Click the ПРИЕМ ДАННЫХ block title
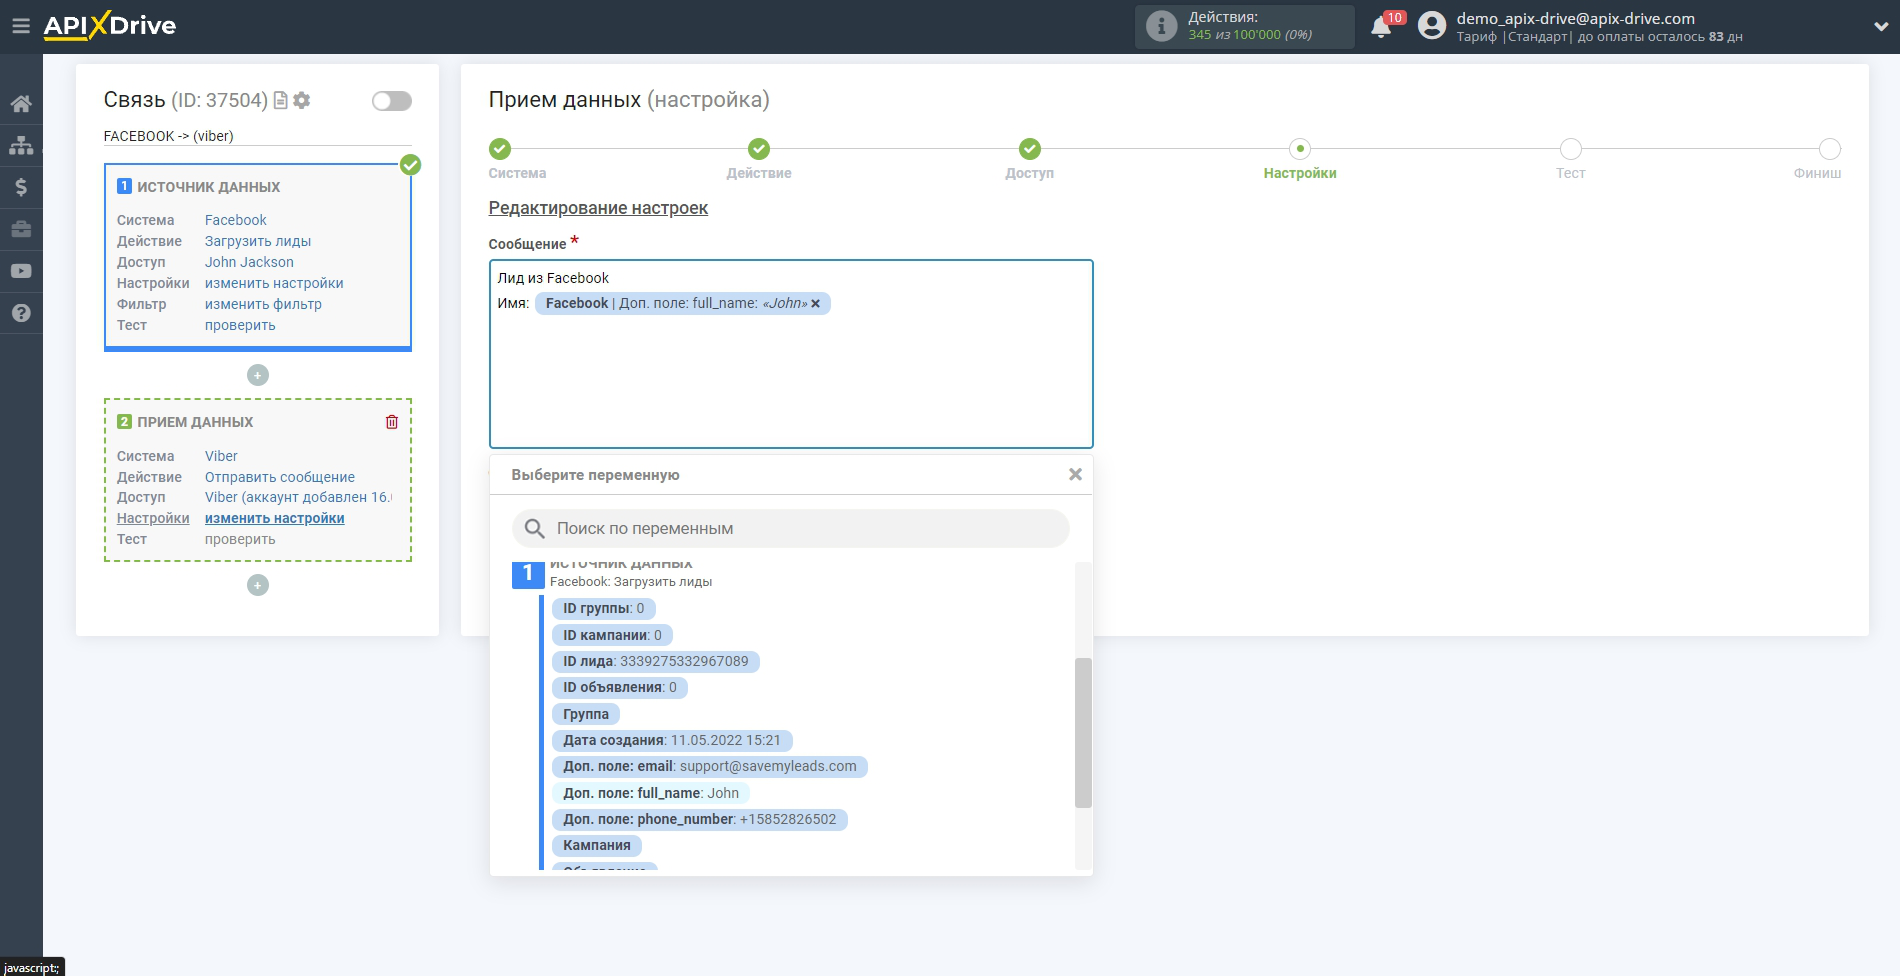Image resolution: width=1900 pixels, height=976 pixels. 195,422
